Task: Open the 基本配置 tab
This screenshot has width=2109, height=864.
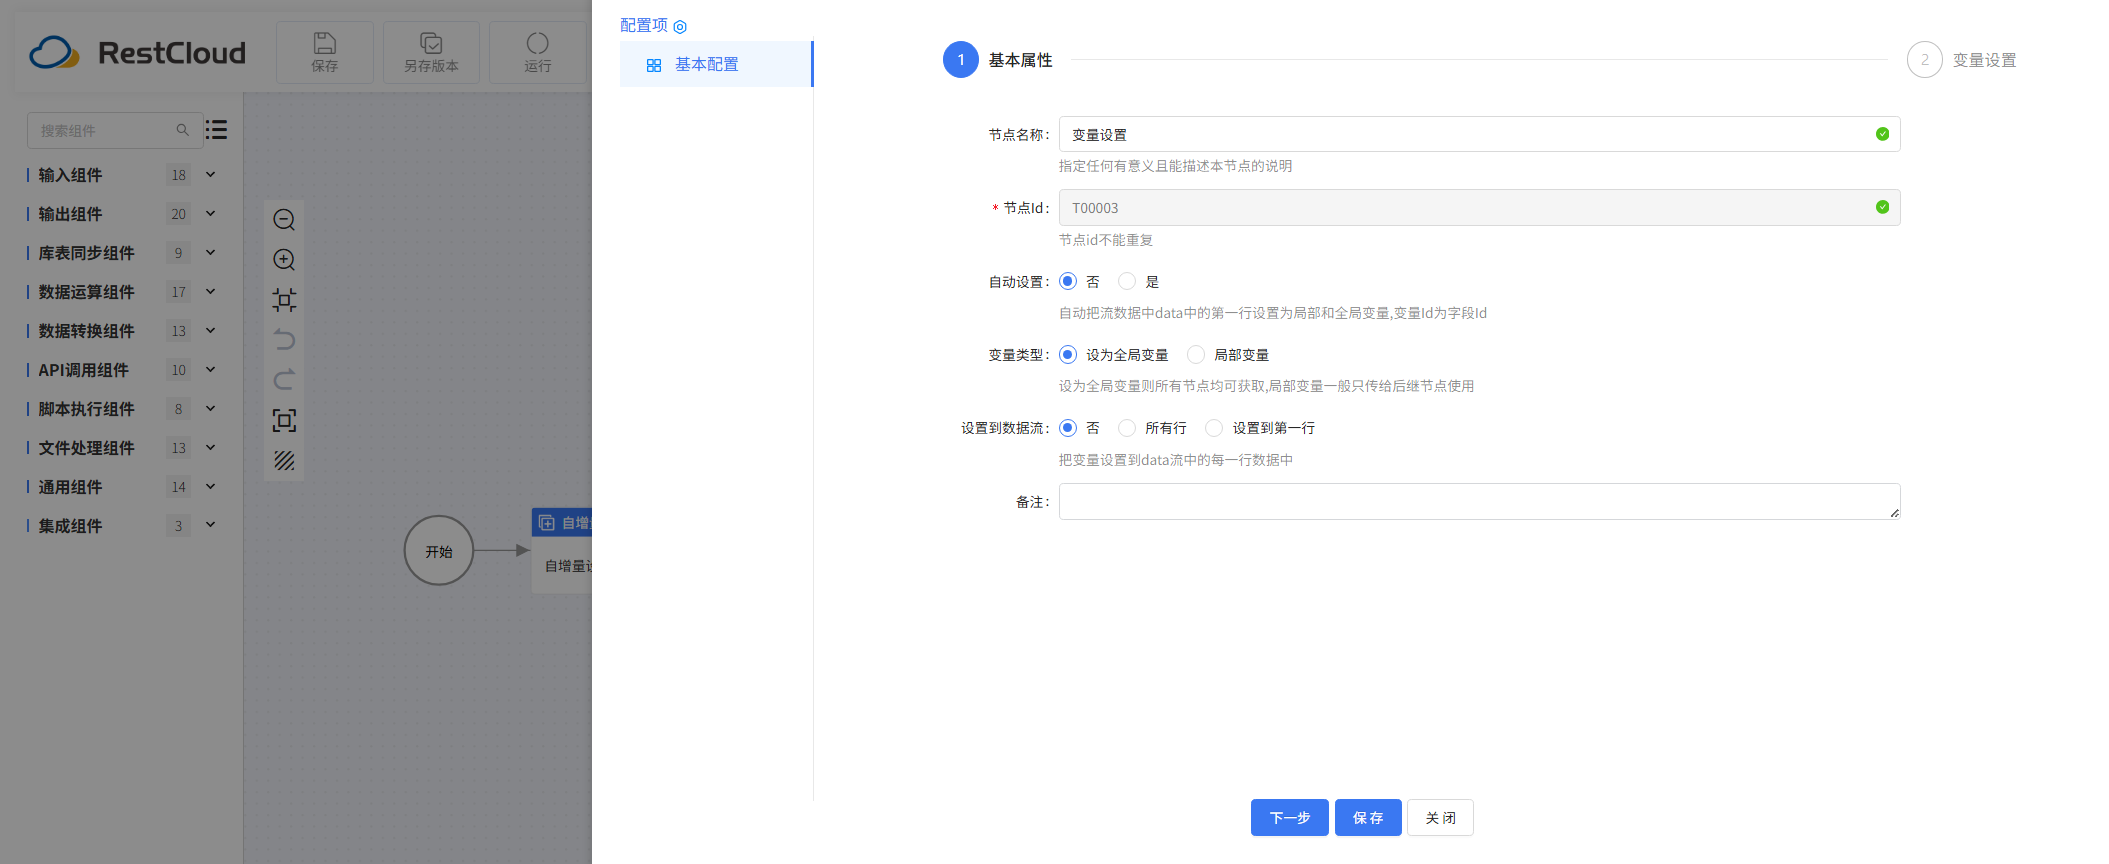Action: 706,64
